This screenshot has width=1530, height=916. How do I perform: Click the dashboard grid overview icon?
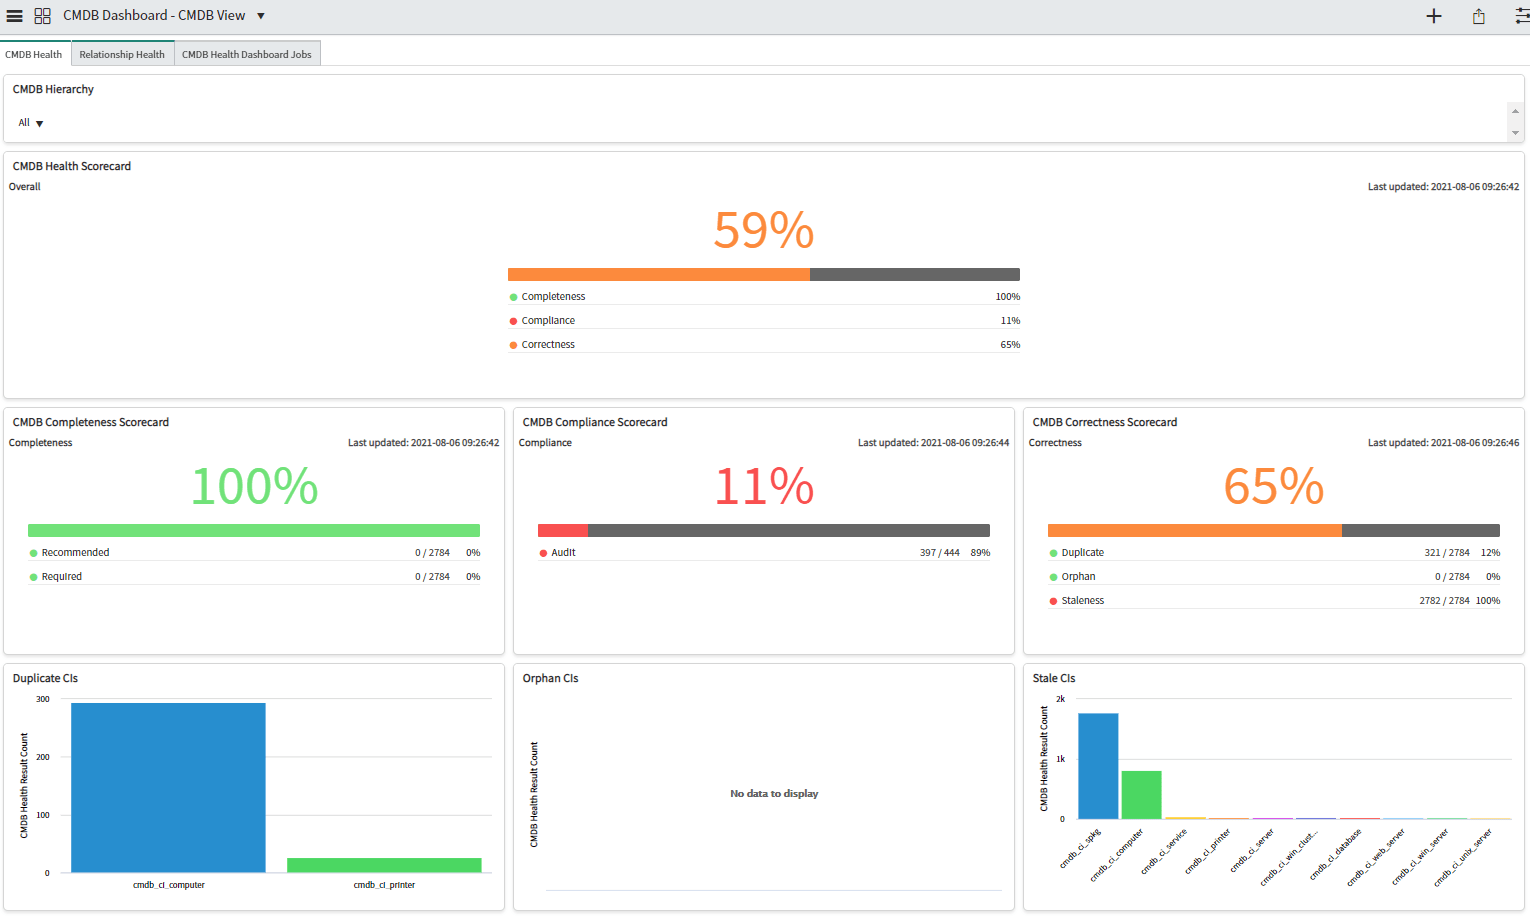click(42, 16)
